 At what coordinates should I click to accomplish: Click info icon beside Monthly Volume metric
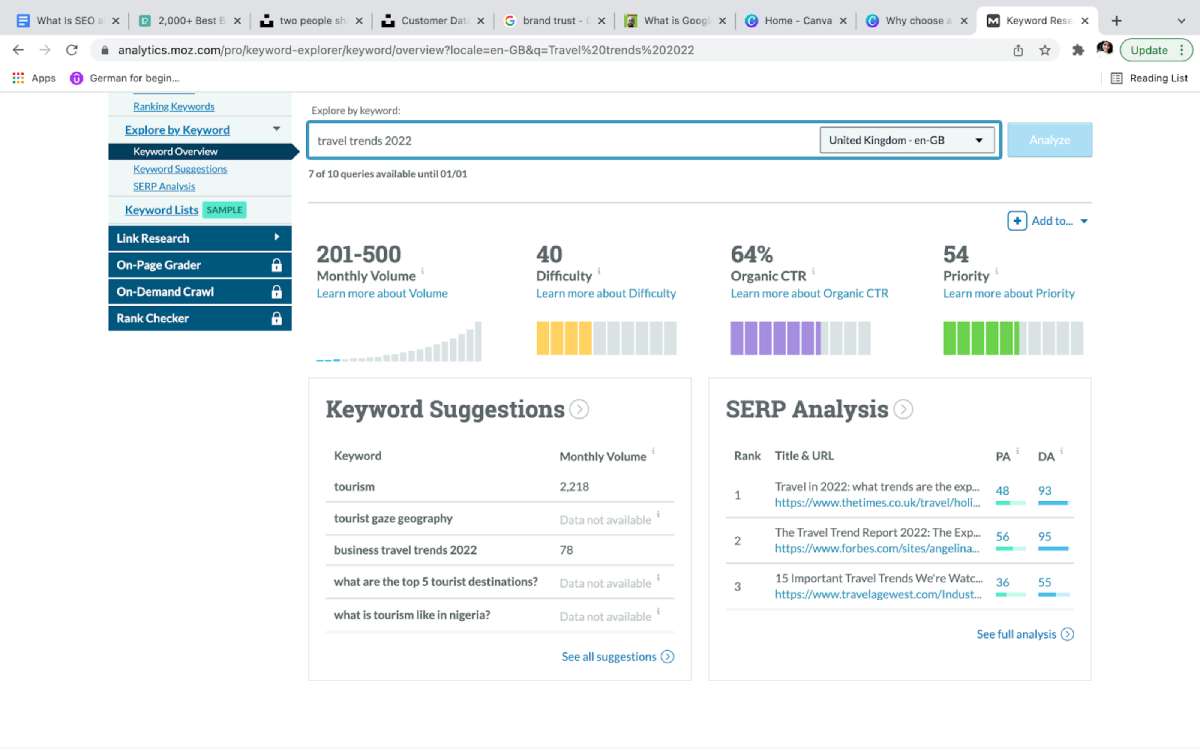click(x=422, y=271)
